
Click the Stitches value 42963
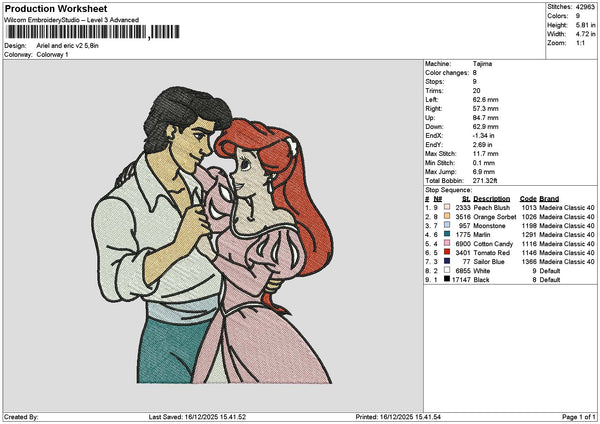[585, 7]
